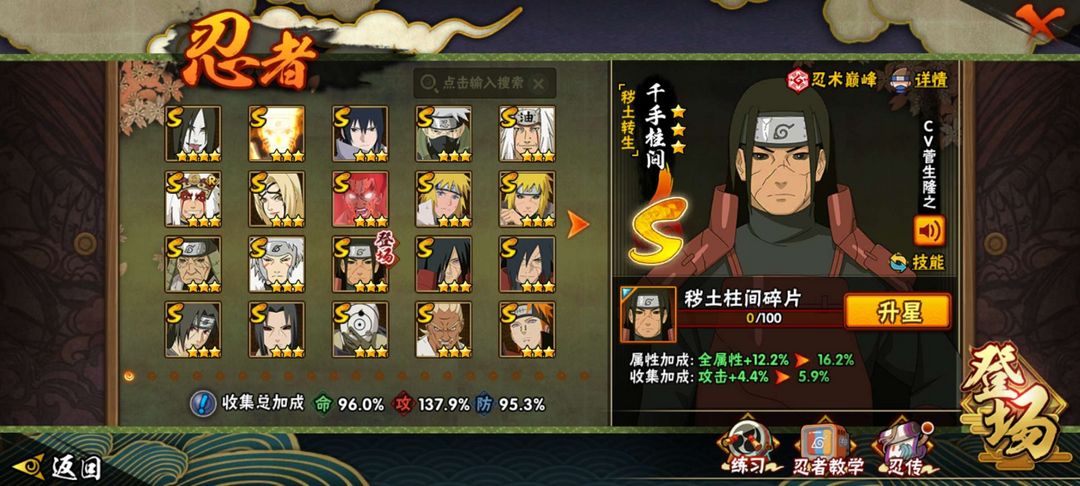Open the 技能 skills view
This screenshot has width=1080, height=486.
click(917, 262)
